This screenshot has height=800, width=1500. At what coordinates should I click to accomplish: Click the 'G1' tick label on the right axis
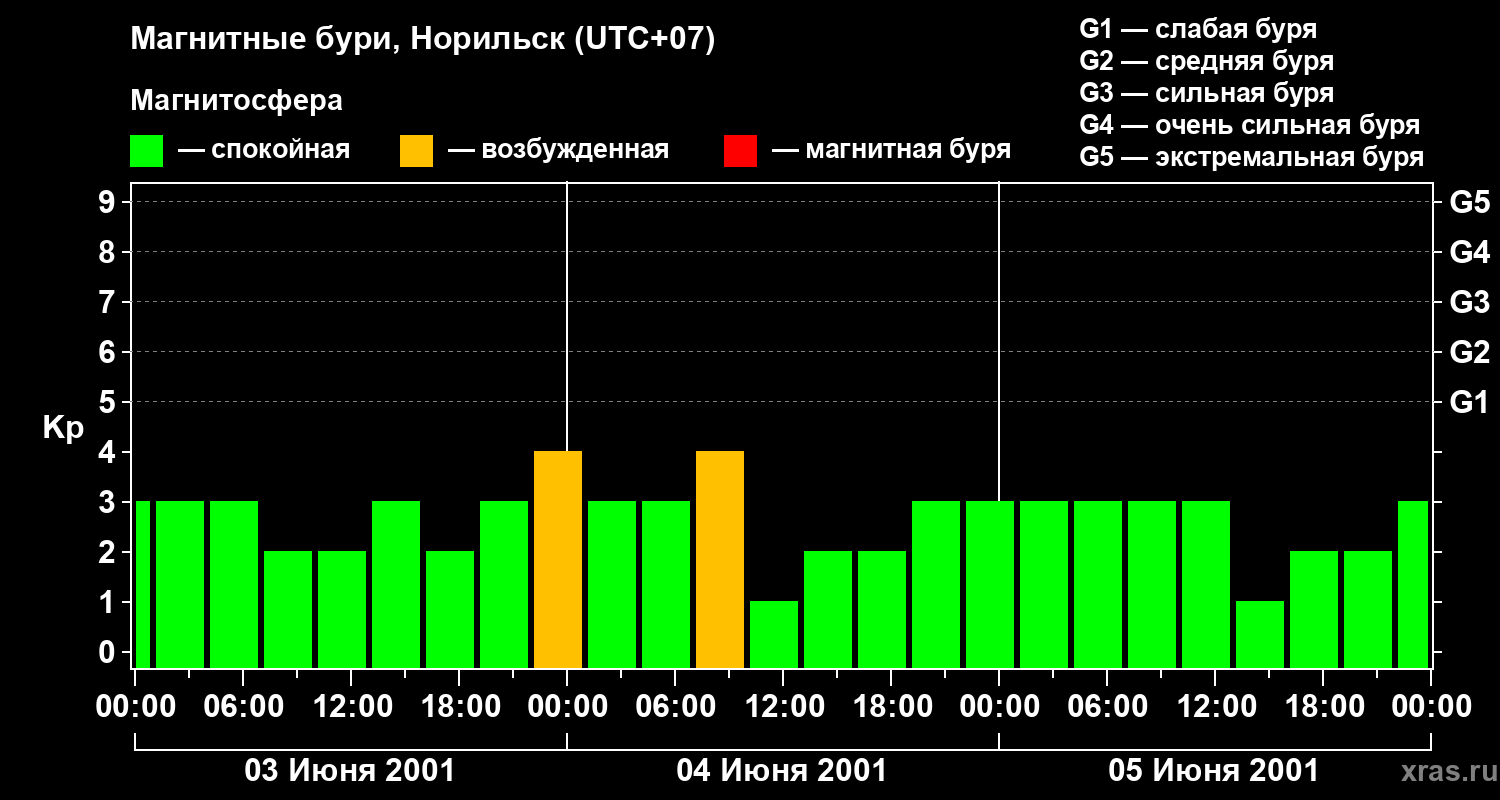1469,402
